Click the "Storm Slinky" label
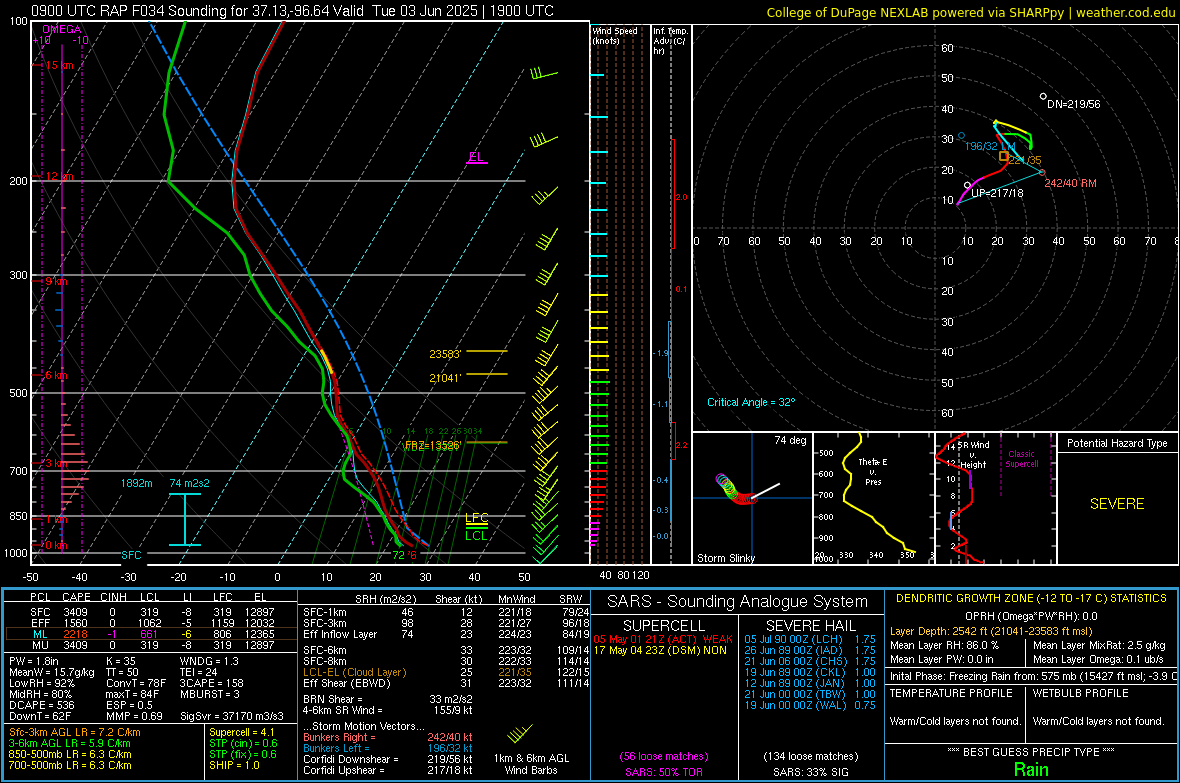This screenshot has width=1180, height=783. click(725, 558)
